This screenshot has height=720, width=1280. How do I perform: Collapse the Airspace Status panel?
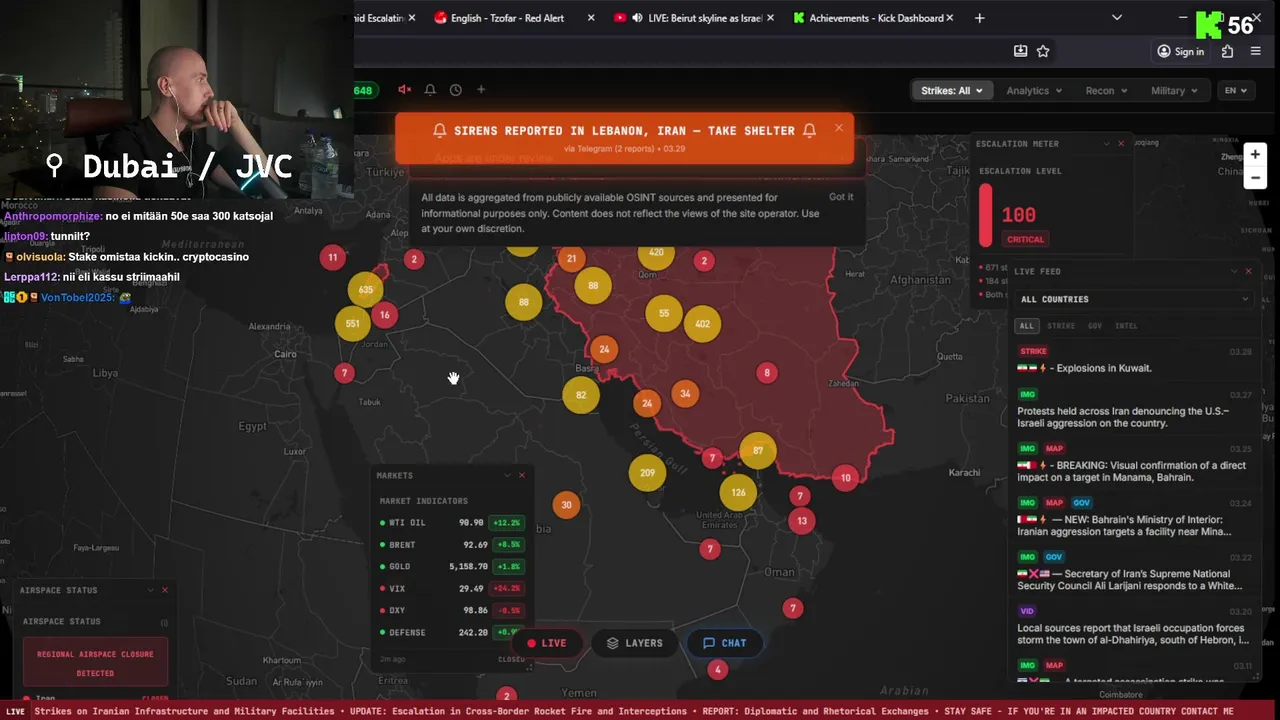tap(151, 590)
